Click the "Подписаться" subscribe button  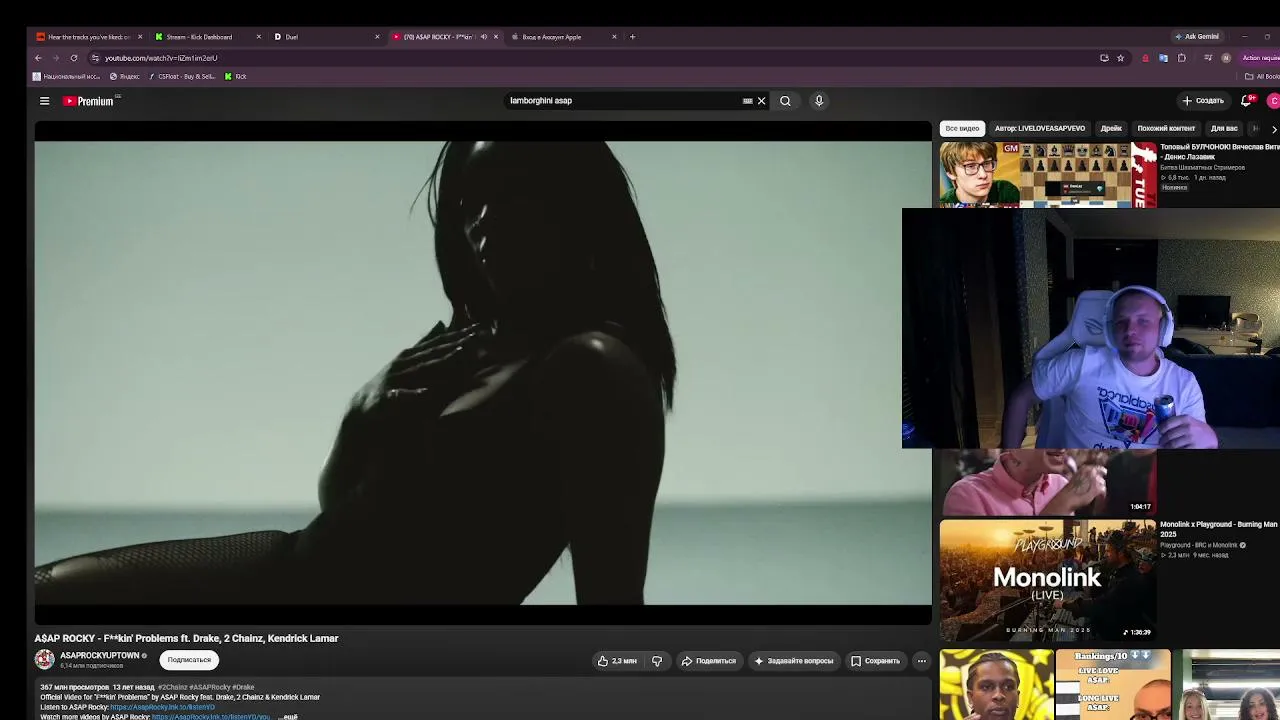pos(189,660)
